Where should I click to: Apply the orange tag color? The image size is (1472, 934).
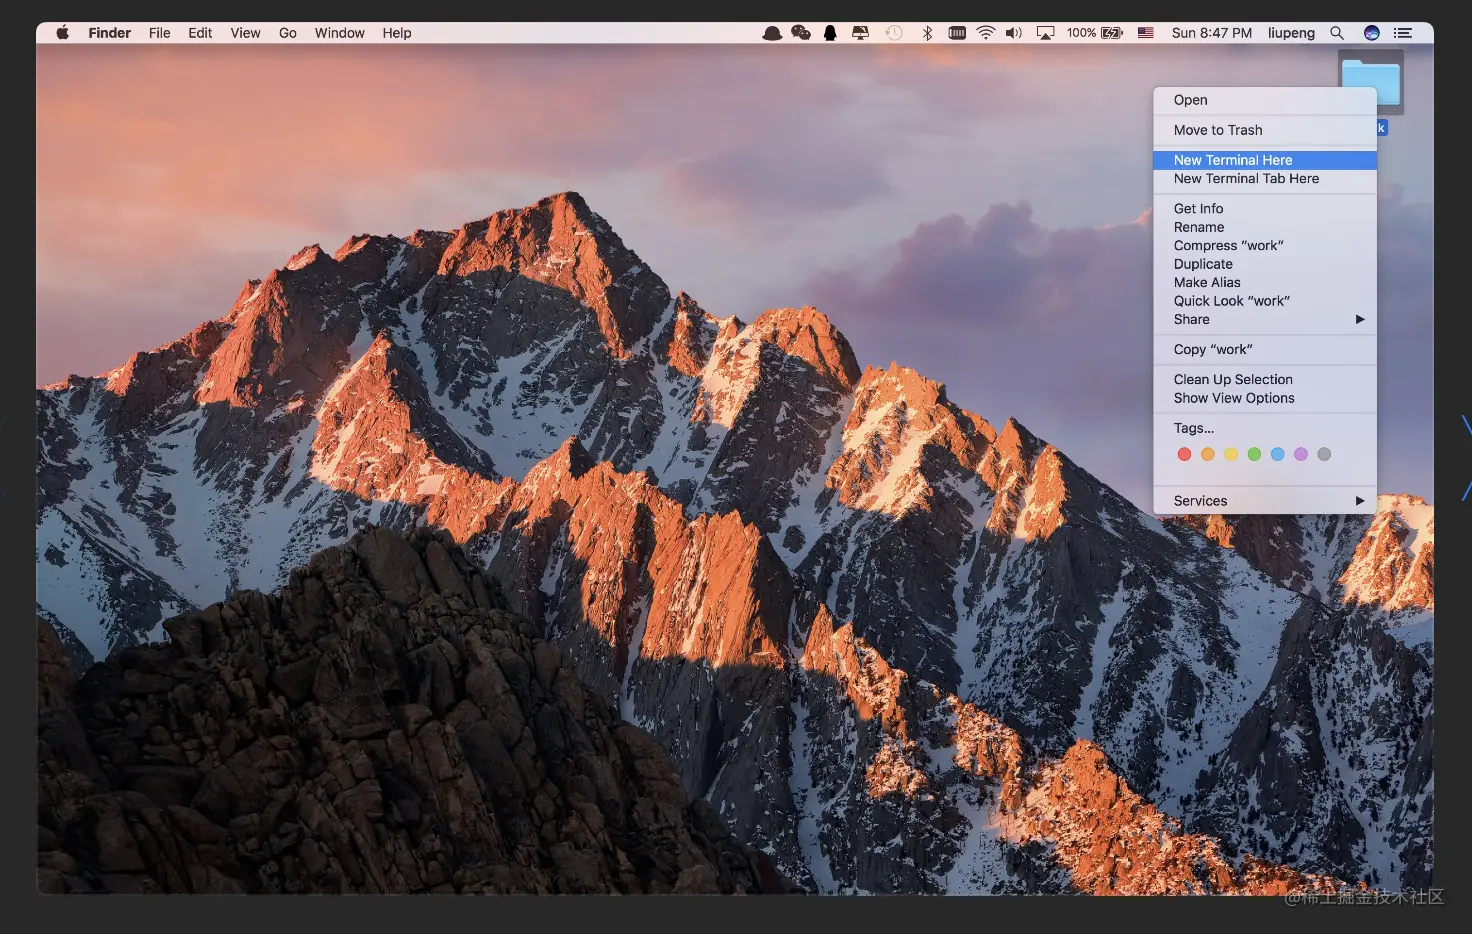pyautogui.click(x=1207, y=454)
